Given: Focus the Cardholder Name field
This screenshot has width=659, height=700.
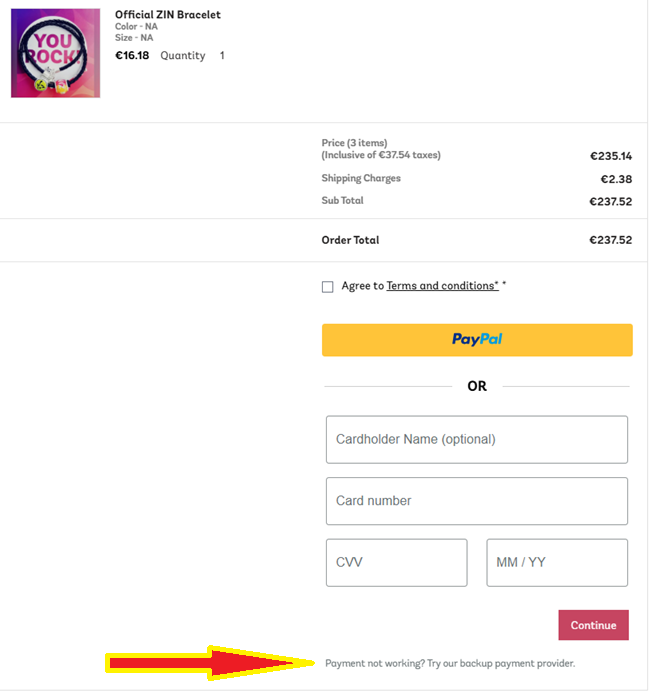Looking at the screenshot, I should [x=477, y=440].
